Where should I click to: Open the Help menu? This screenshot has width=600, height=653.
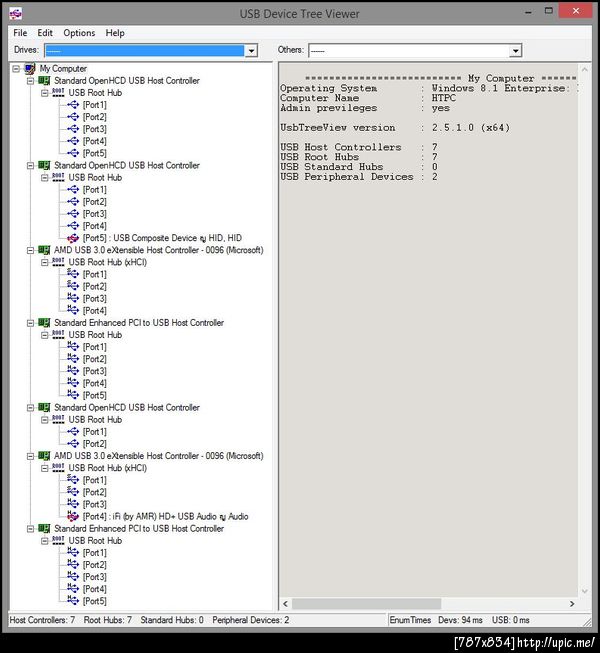tap(115, 33)
